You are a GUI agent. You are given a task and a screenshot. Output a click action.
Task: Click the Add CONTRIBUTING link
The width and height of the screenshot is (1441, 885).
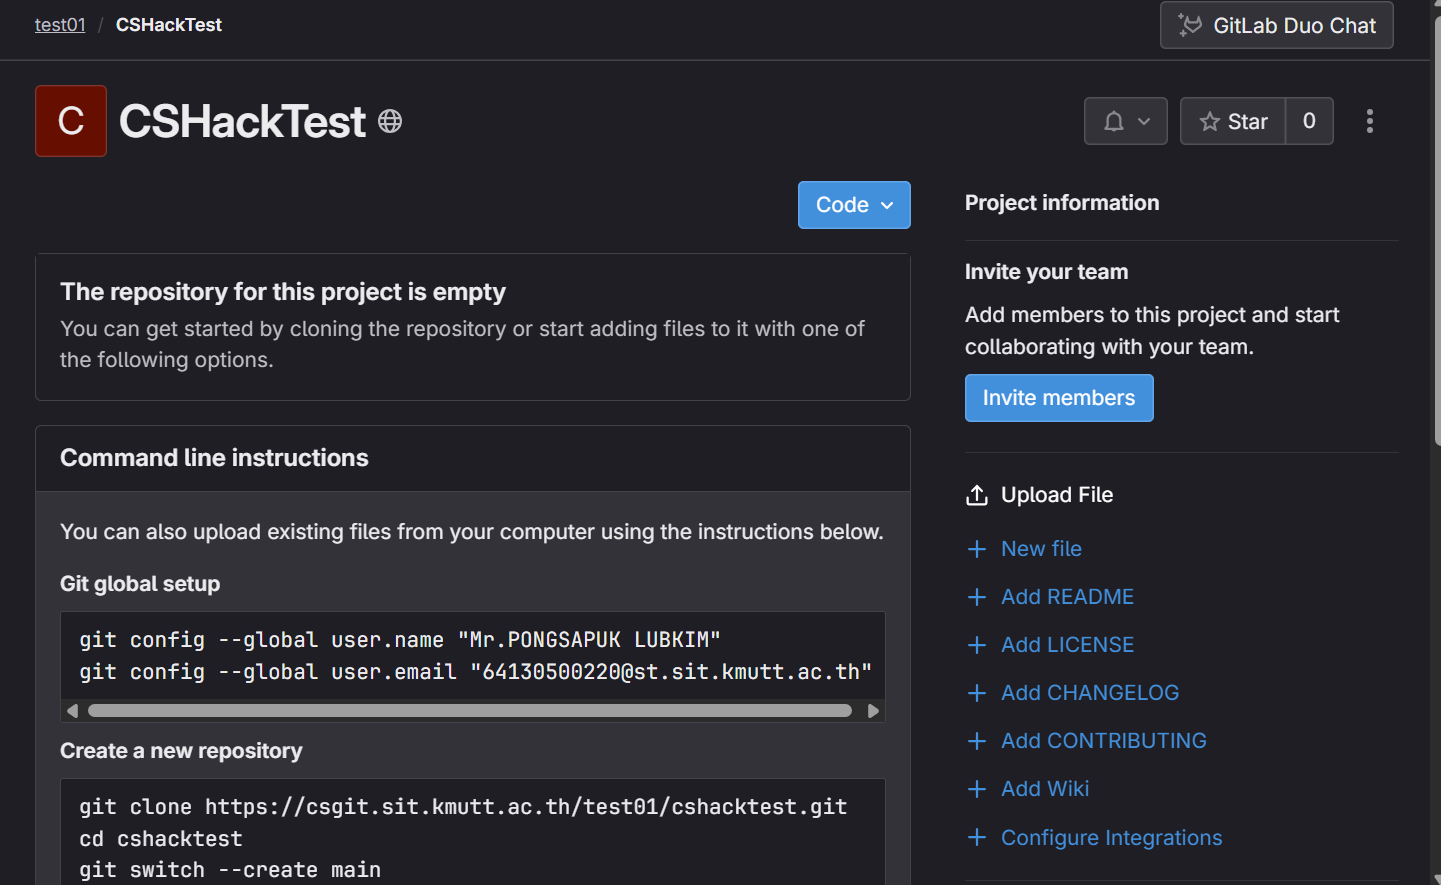(1104, 741)
